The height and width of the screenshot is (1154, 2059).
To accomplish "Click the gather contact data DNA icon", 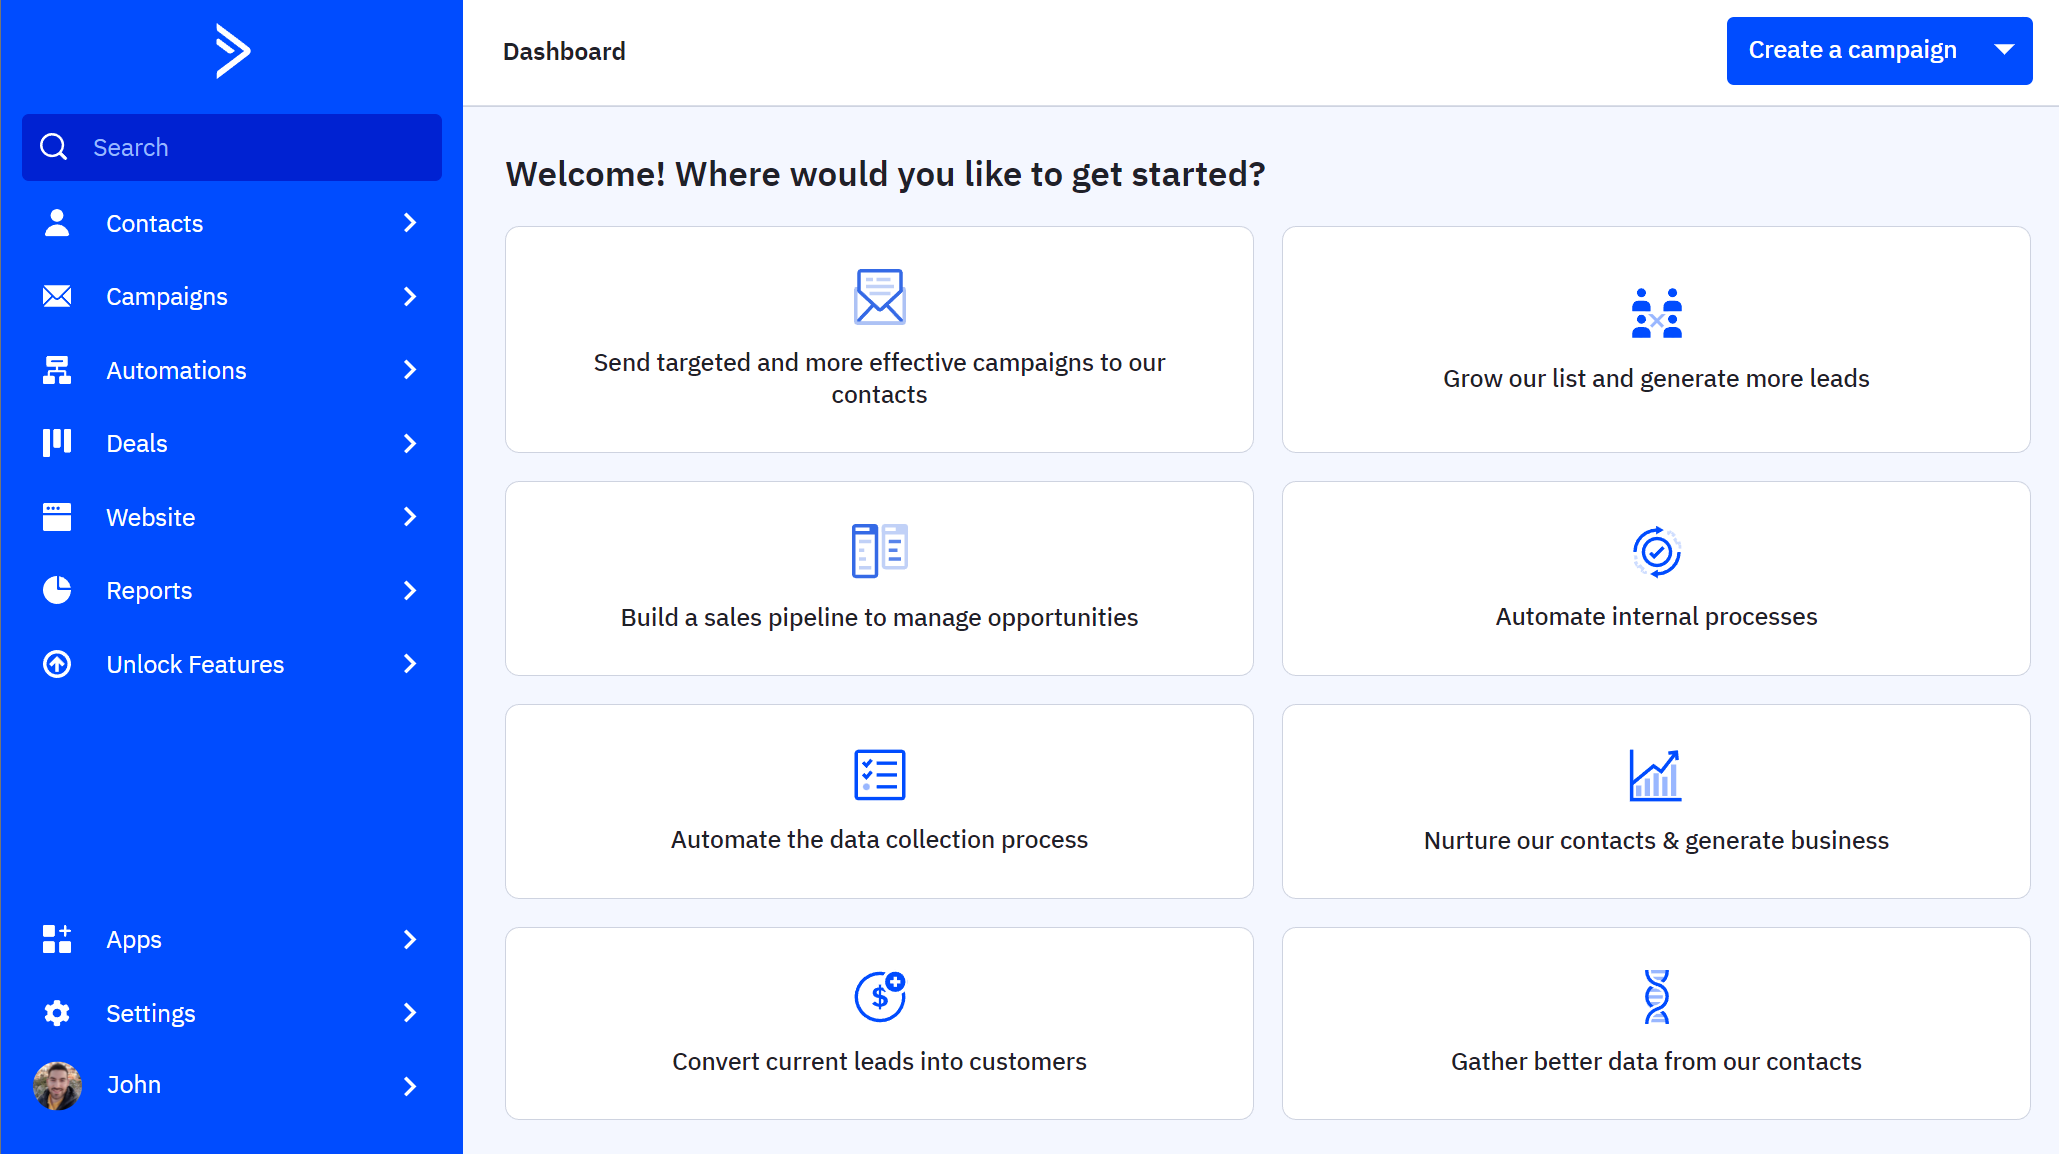I will tap(1655, 996).
